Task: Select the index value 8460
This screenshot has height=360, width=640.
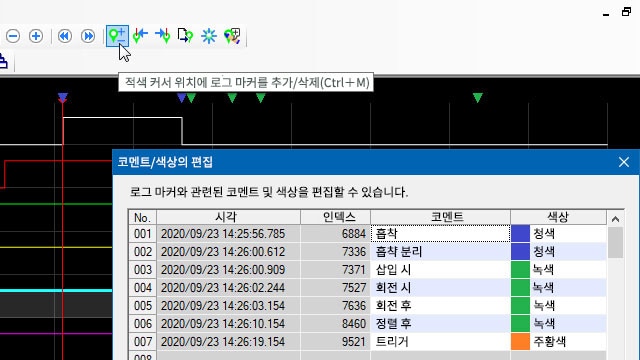Action: [x=336, y=323]
